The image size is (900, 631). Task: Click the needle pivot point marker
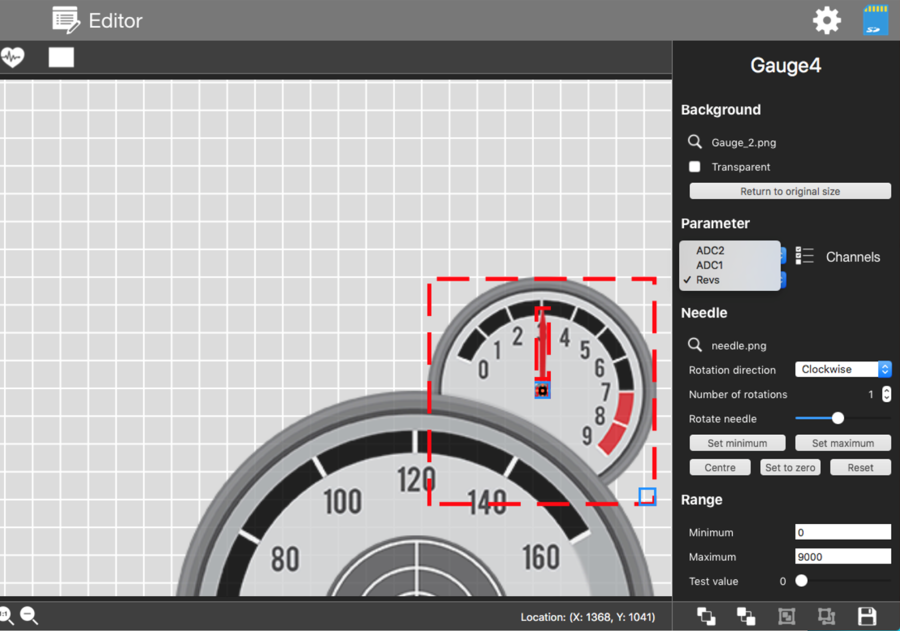[x=542, y=390]
